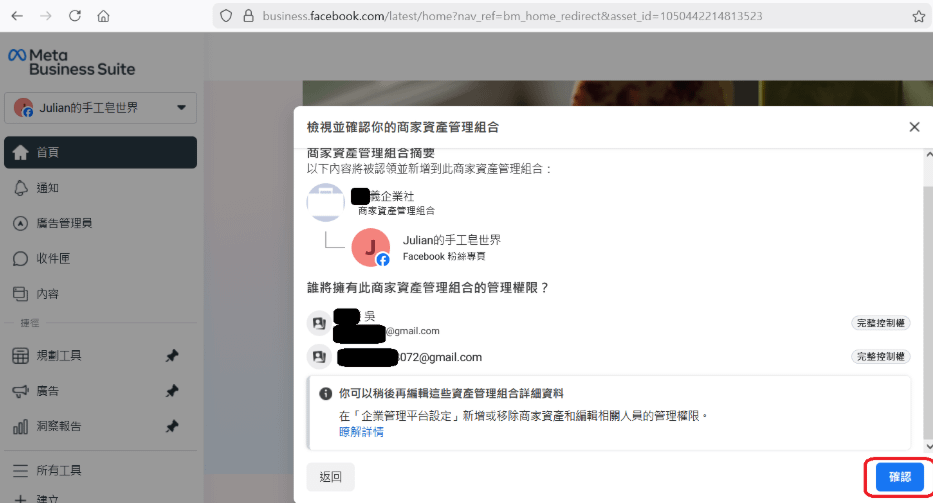This screenshot has width=933, height=503.
Task: Click the 收件匣 chat bubble icon
Action: [x=20, y=258]
